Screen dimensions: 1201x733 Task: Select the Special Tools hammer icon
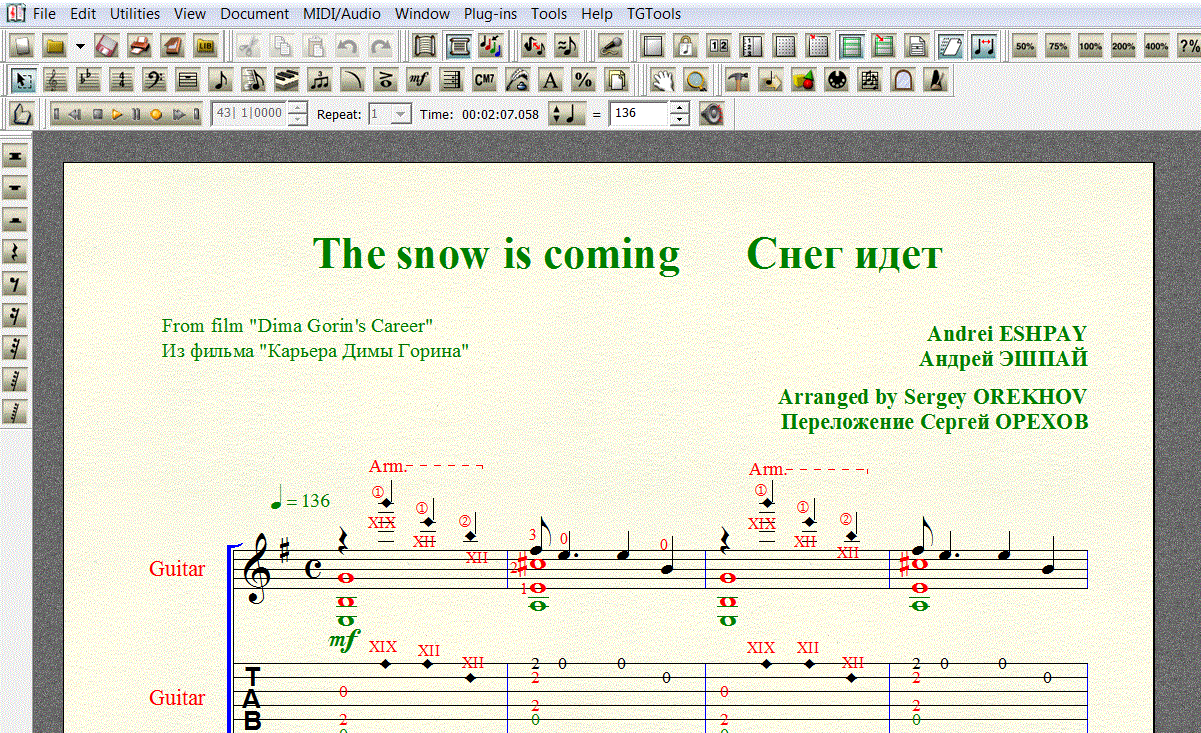(x=737, y=80)
